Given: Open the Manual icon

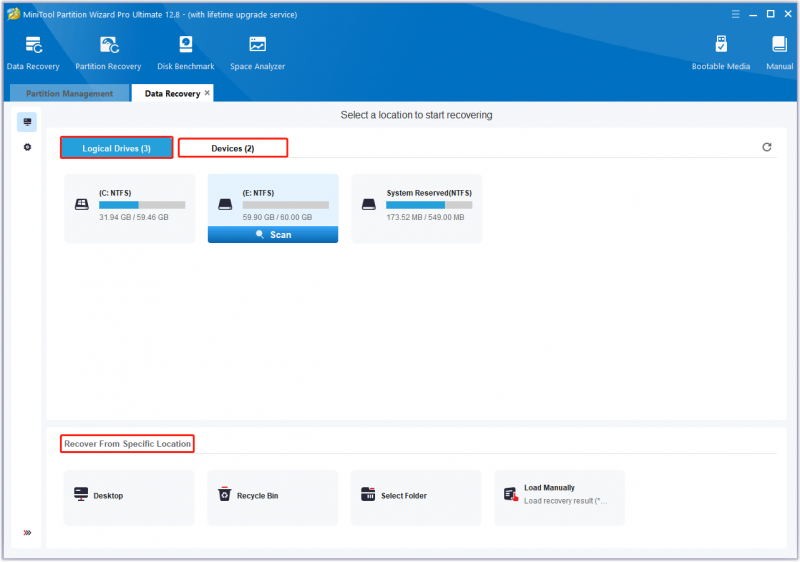Looking at the screenshot, I should click(779, 53).
